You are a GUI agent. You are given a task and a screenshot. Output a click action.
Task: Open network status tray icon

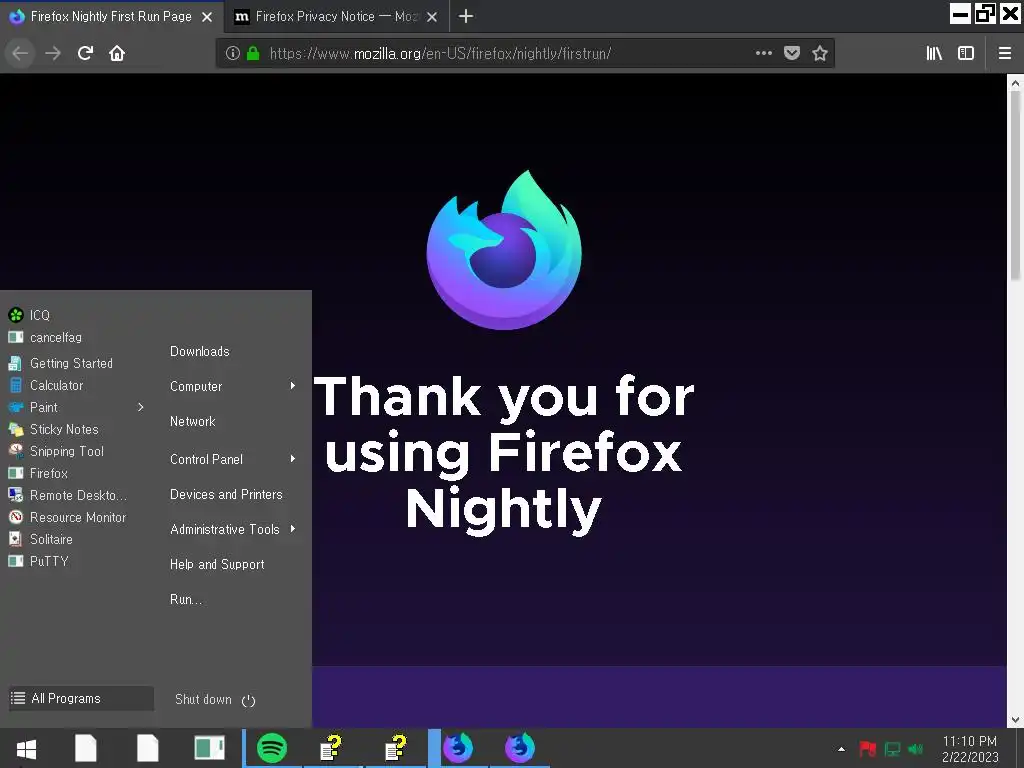pyautogui.click(x=892, y=749)
